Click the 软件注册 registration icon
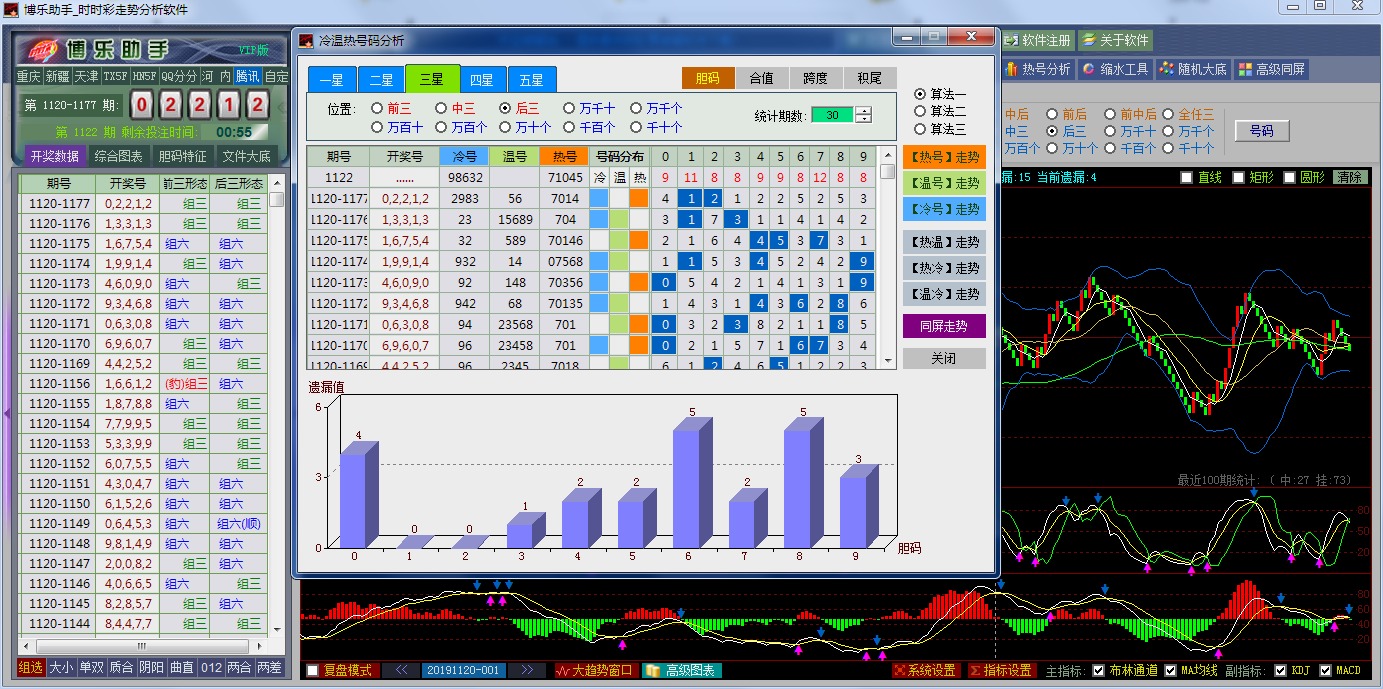1383x689 pixels. pos(1038,41)
